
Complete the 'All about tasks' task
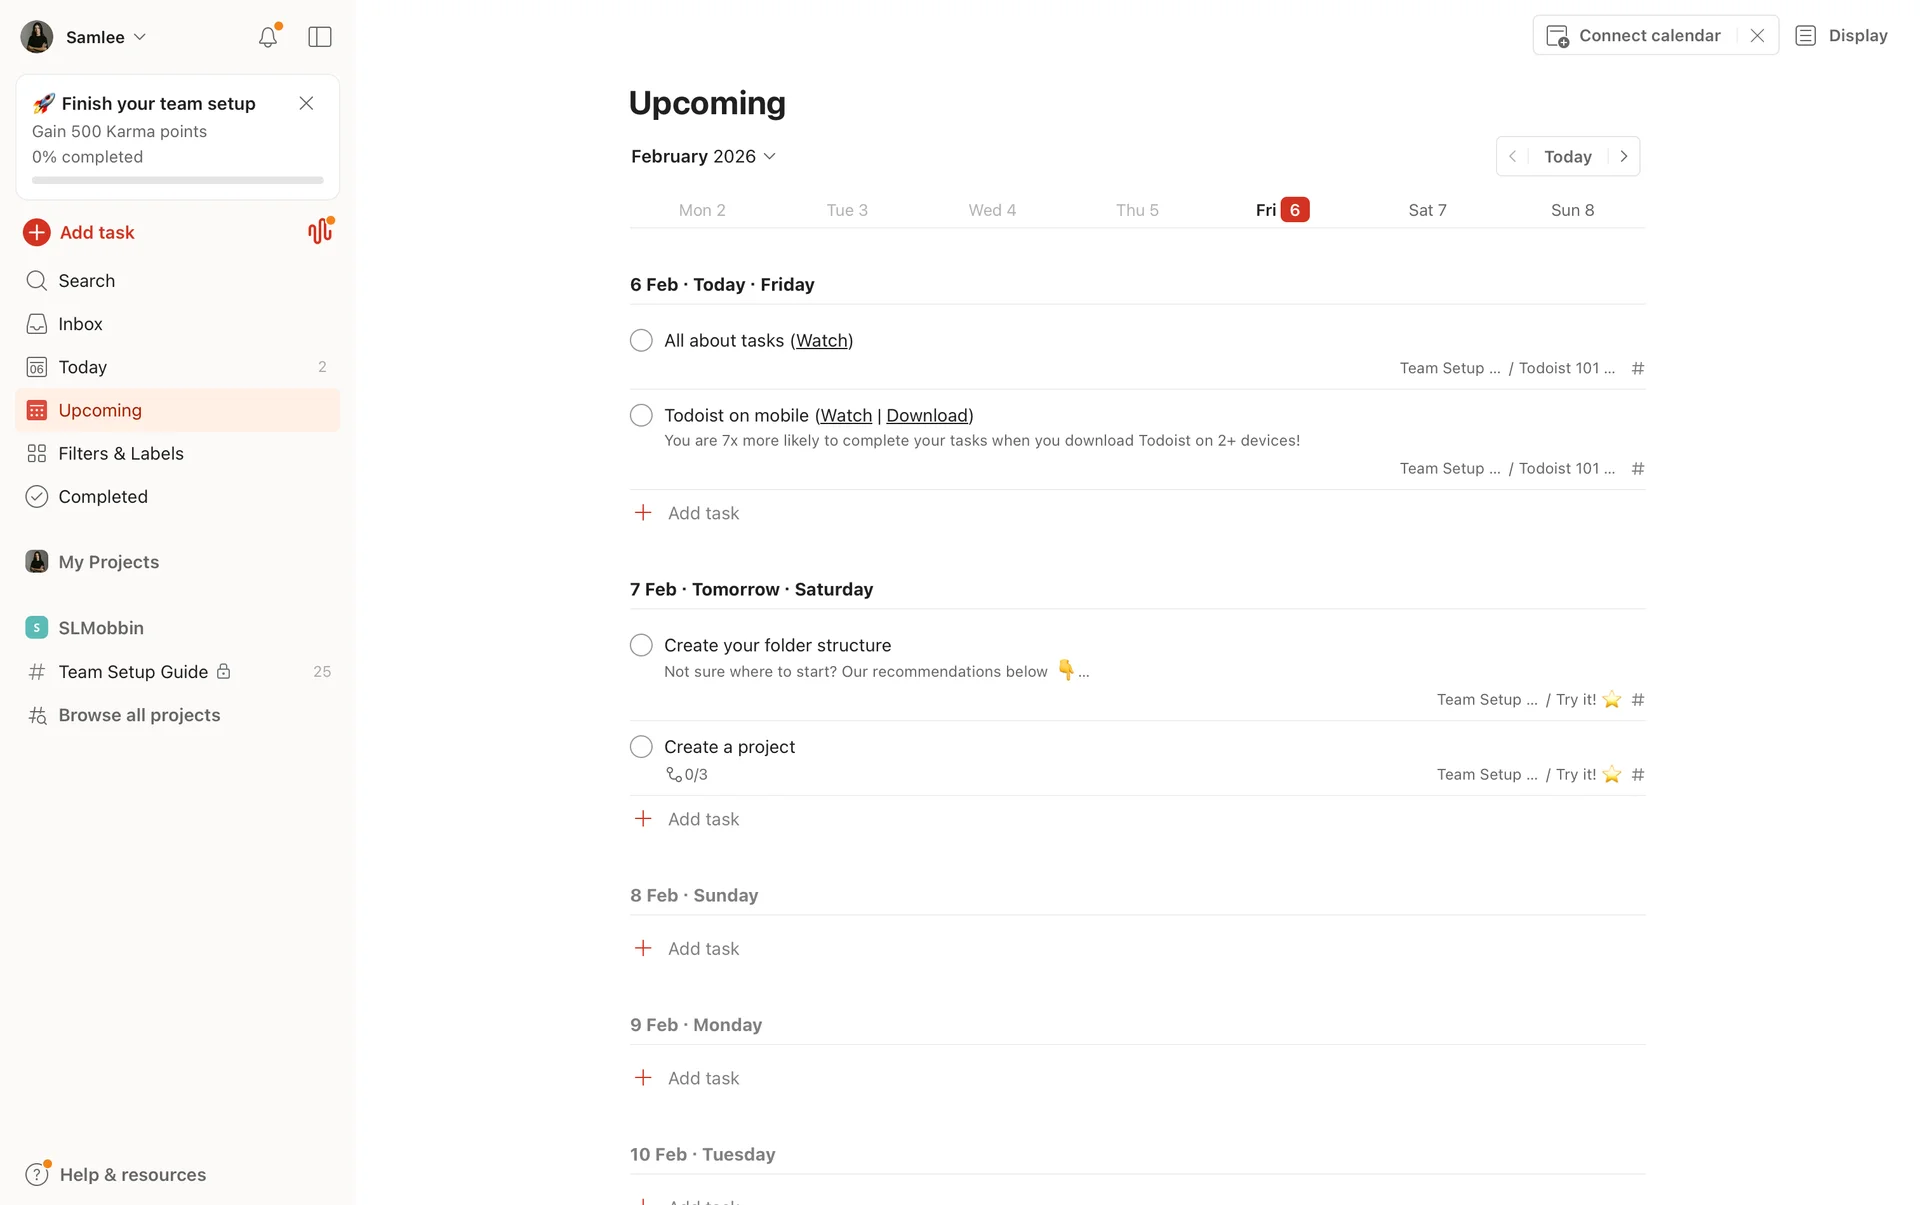tap(641, 341)
